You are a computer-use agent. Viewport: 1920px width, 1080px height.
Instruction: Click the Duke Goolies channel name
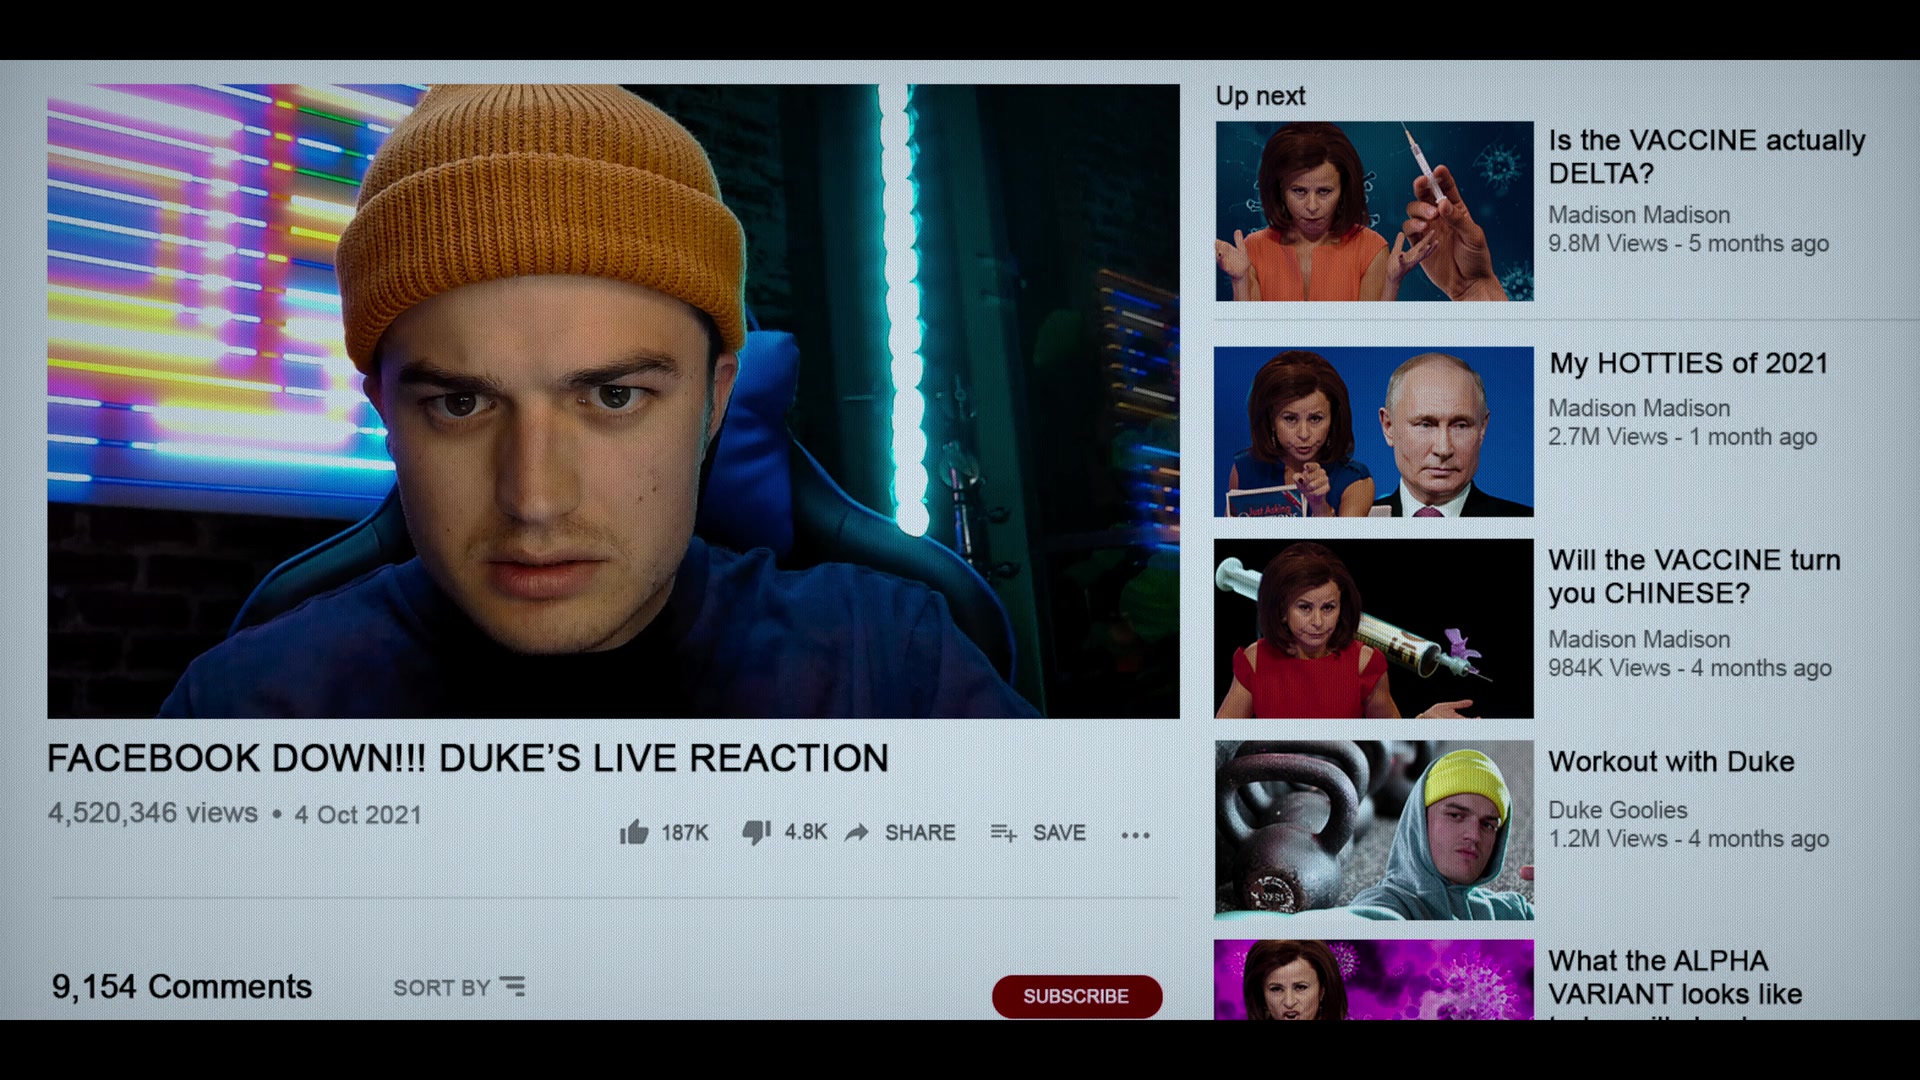[x=1617, y=810]
